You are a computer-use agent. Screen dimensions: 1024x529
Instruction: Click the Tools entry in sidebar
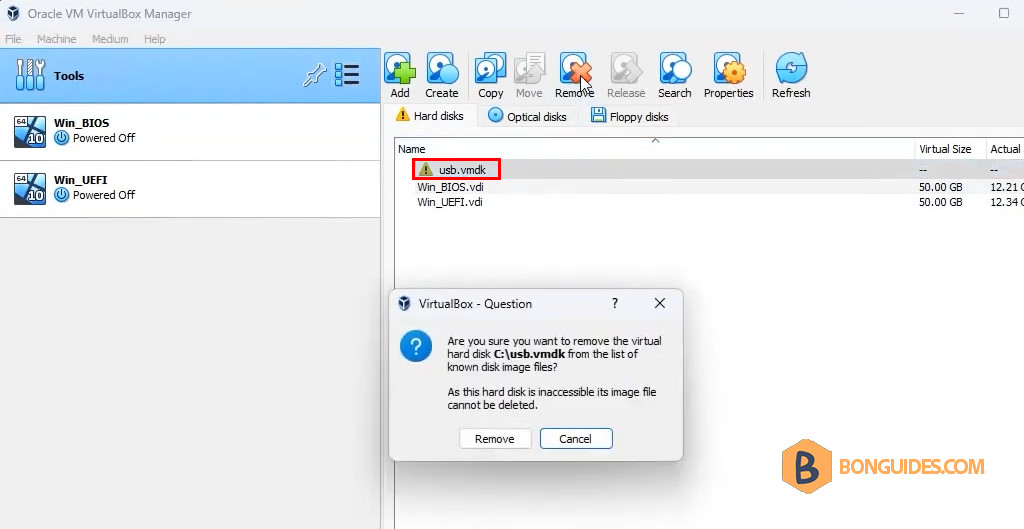click(190, 75)
